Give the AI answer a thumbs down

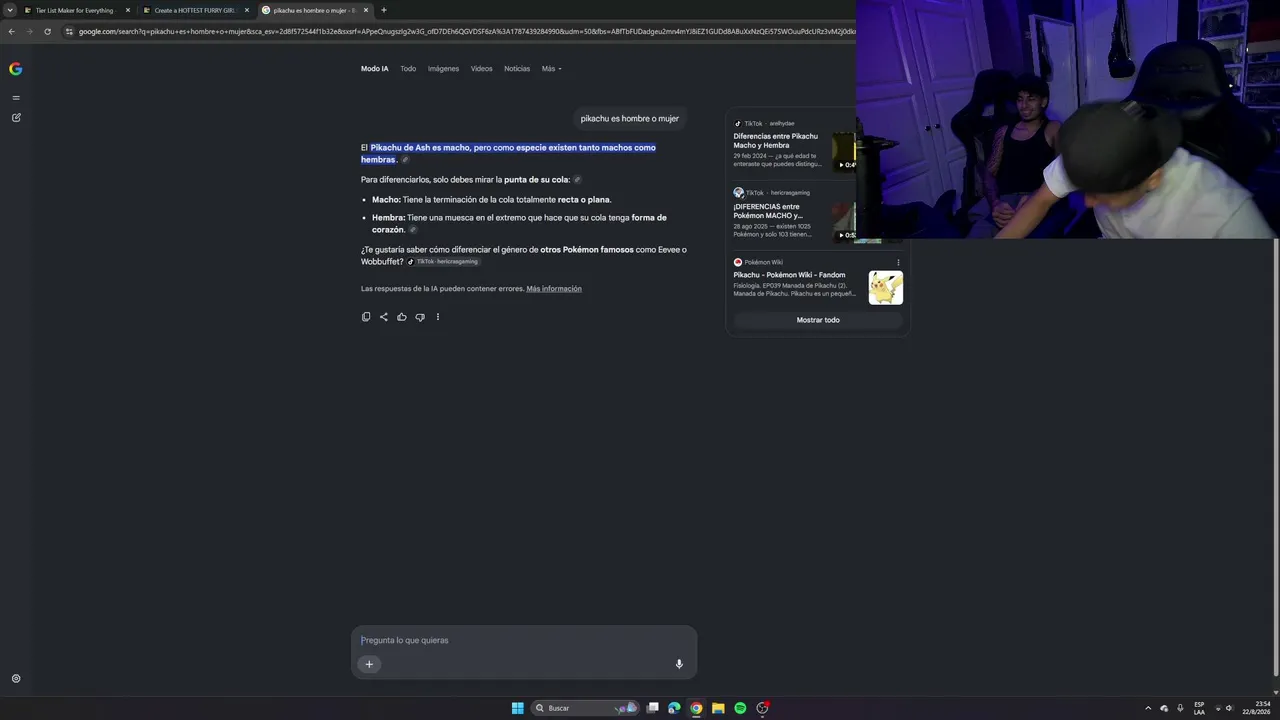click(x=420, y=317)
